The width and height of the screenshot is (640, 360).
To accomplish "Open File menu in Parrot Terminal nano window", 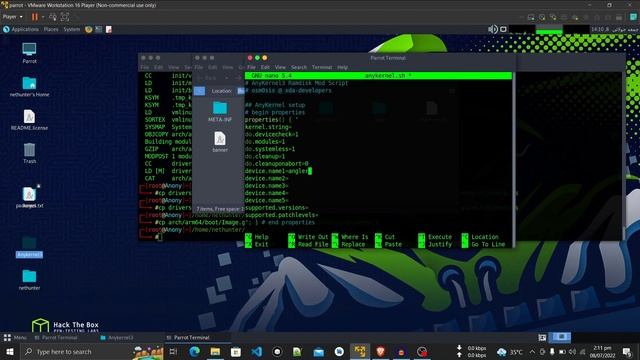I will [x=251, y=67].
